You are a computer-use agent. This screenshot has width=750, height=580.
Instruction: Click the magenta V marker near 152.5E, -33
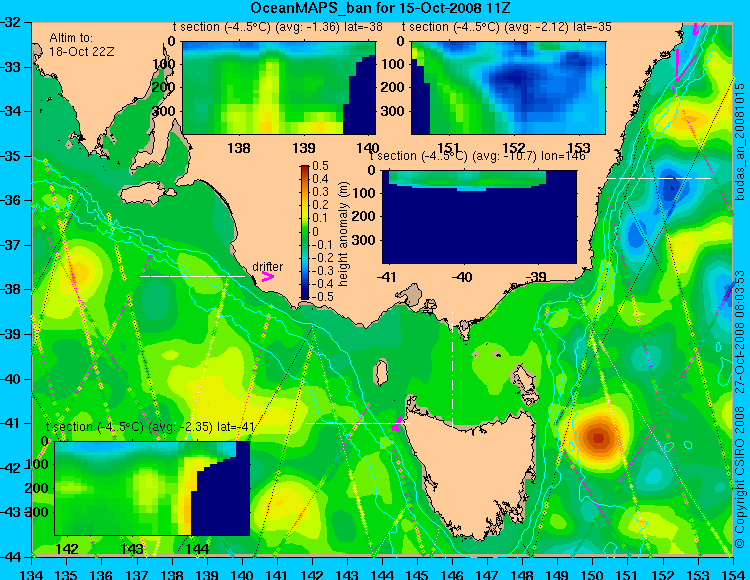pos(684,66)
